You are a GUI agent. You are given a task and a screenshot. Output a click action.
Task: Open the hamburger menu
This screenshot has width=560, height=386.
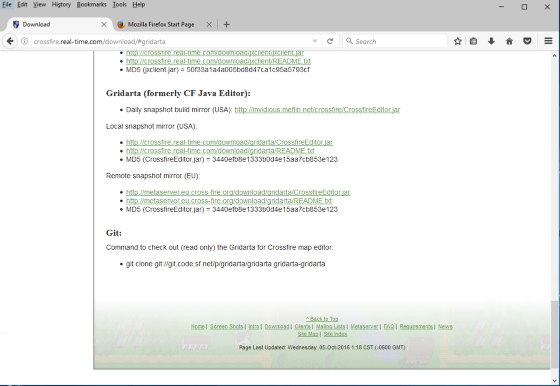click(x=548, y=41)
